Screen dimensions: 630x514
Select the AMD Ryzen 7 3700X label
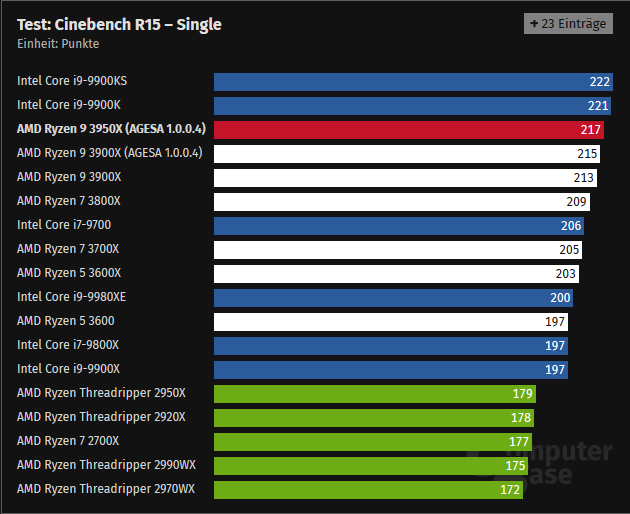tap(68, 249)
